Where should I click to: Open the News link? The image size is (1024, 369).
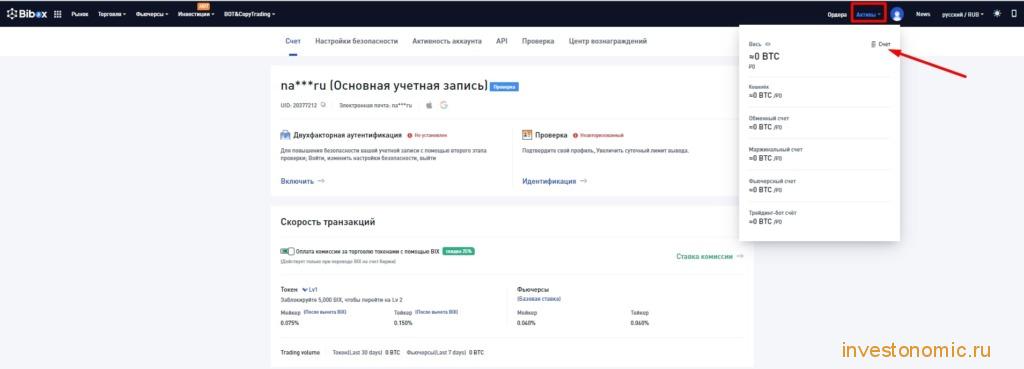click(x=923, y=14)
